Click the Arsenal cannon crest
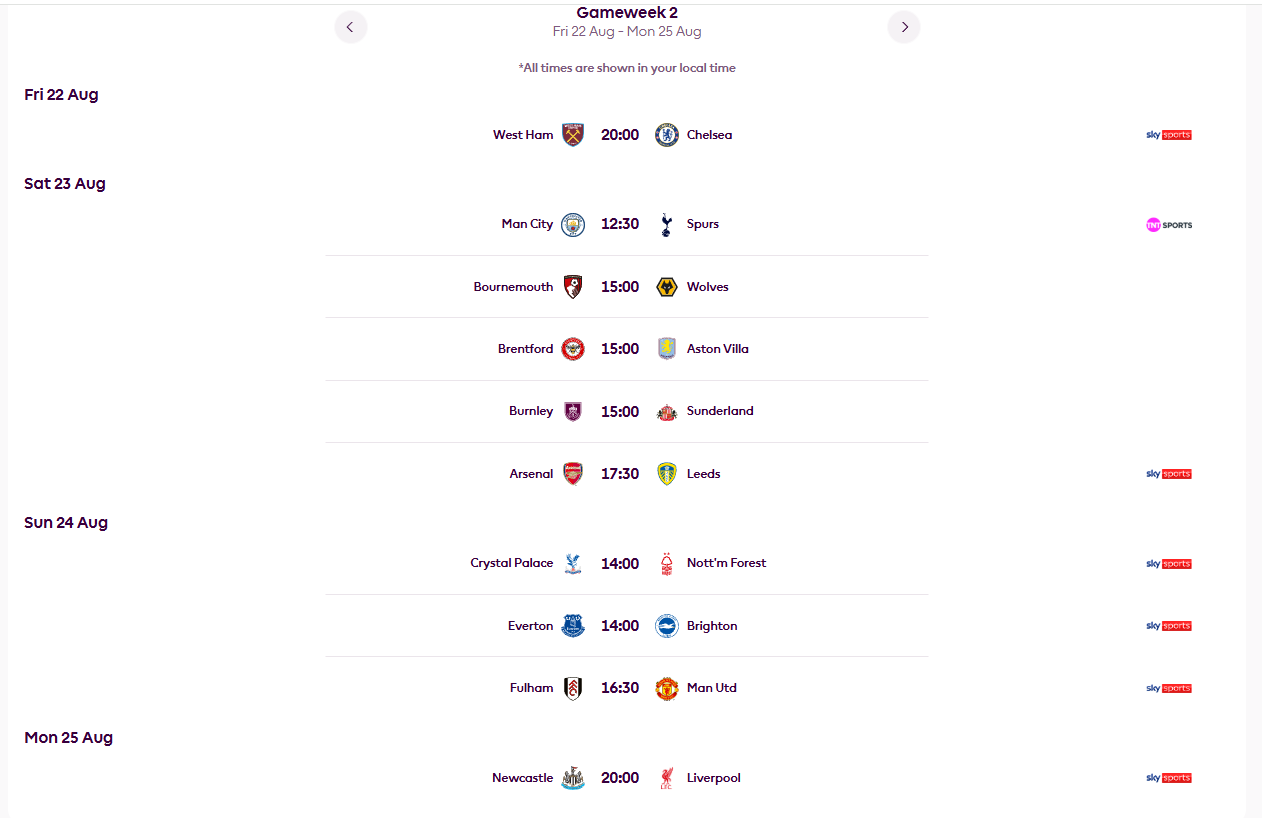Screen dimensions: 1262x818 tap(573, 474)
